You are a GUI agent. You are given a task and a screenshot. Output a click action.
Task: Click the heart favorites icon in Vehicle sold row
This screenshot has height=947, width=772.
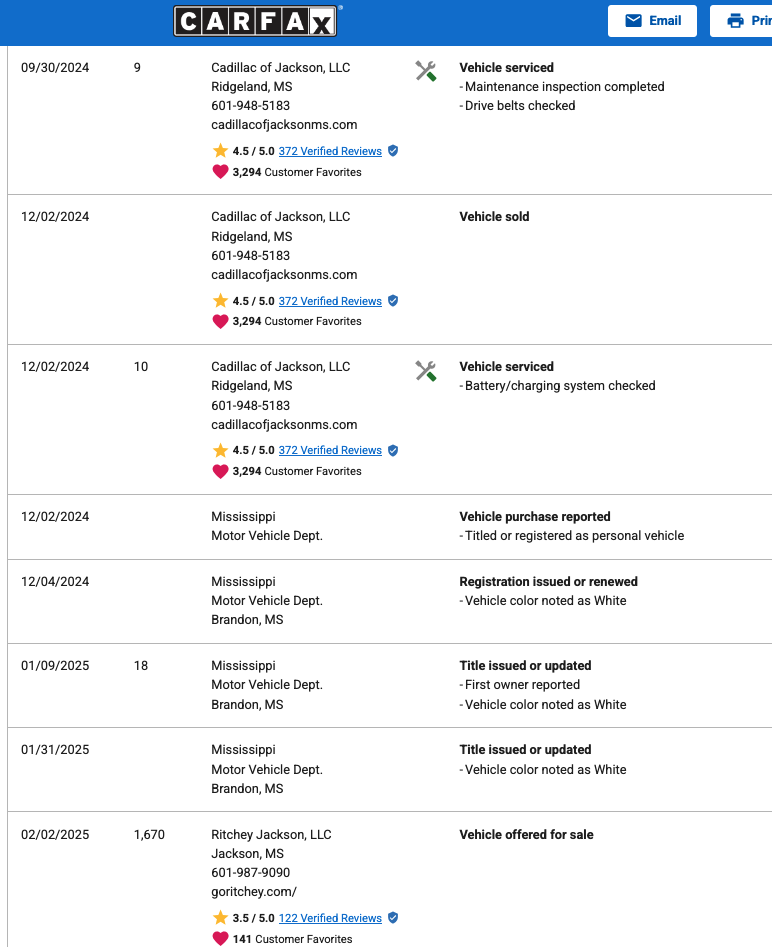(220, 321)
